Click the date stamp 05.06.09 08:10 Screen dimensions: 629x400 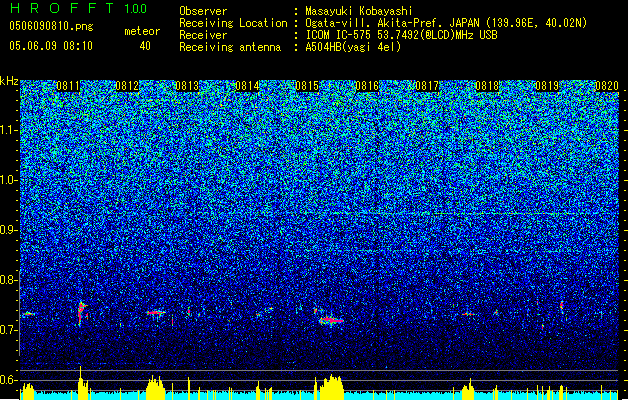pos(51,45)
